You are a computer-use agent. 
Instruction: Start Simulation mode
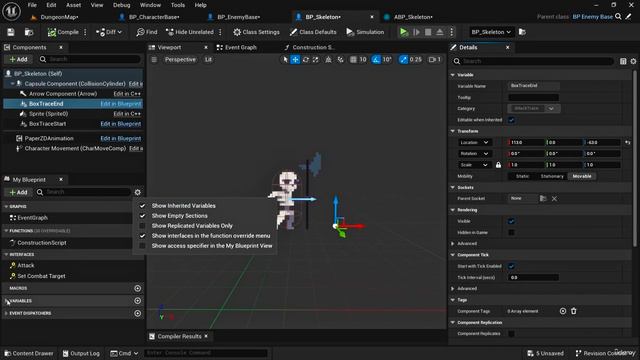pyautogui.click(x=365, y=32)
